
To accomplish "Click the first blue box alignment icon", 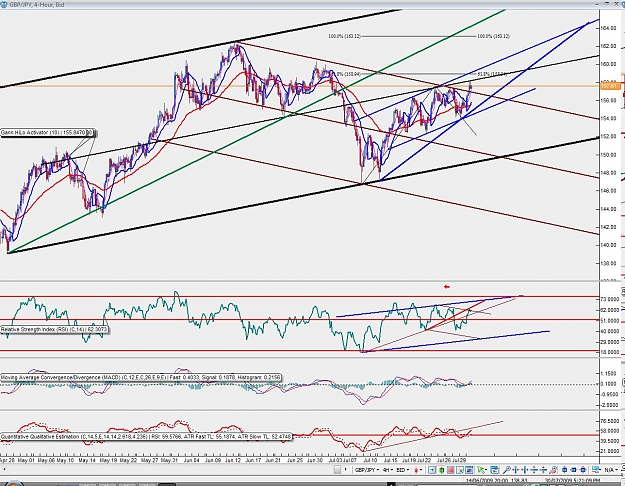I will click(x=564, y=470).
